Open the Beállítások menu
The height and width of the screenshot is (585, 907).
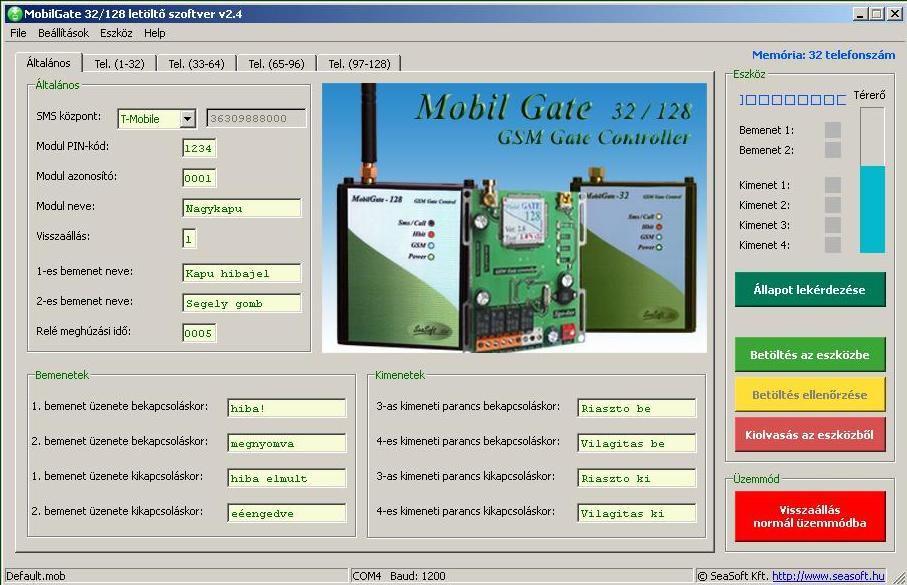point(63,33)
